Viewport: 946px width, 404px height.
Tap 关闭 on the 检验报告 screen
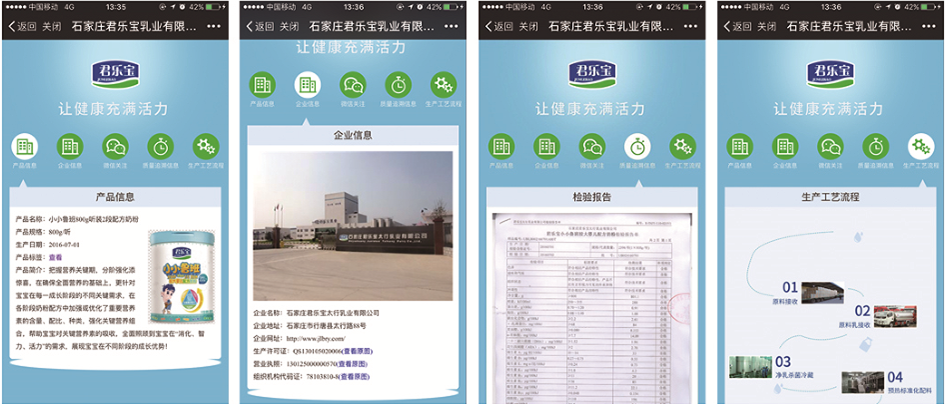pyautogui.click(x=528, y=27)
